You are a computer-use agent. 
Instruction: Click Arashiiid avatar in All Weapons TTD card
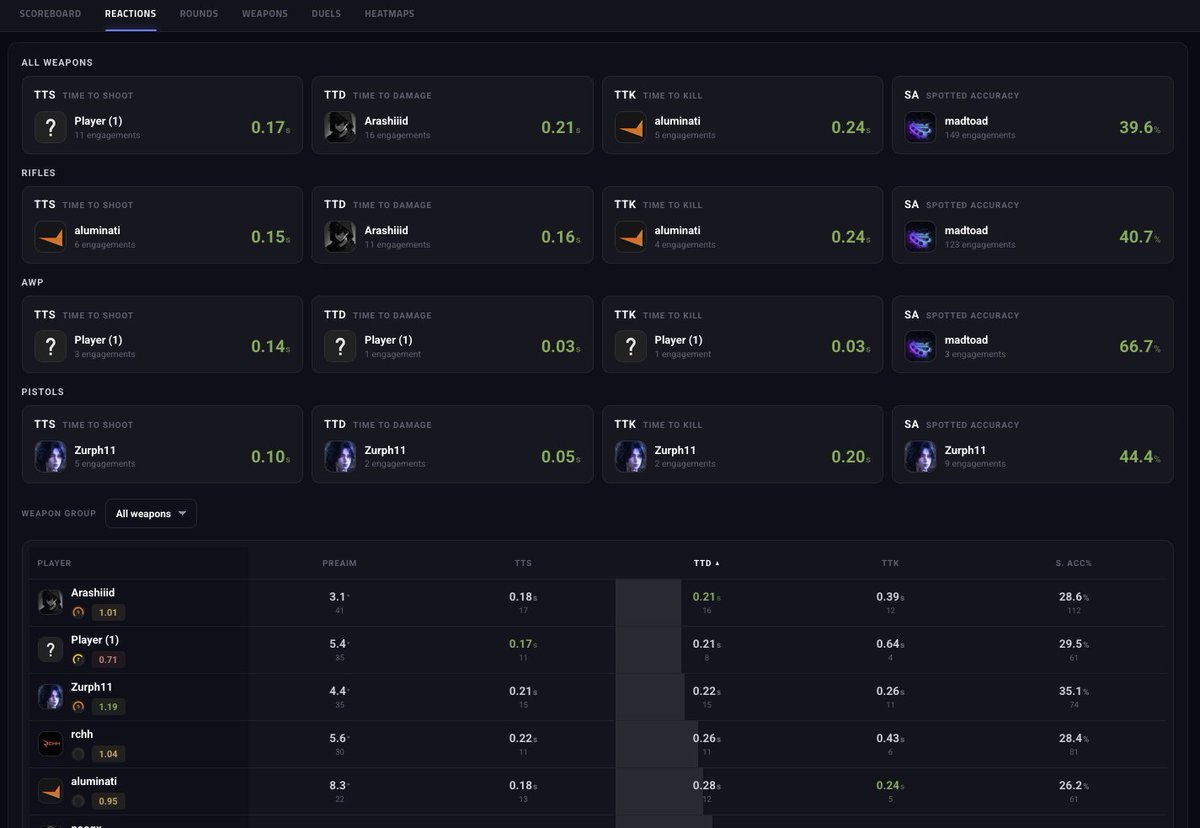click(340, 127)
